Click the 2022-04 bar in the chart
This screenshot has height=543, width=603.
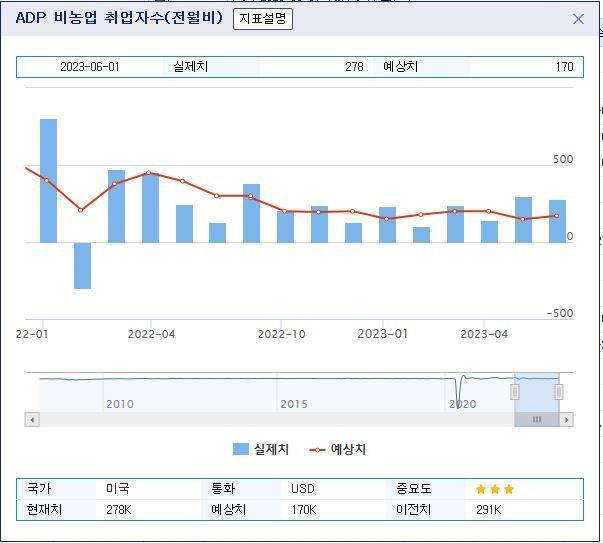[x=150, y=208]
